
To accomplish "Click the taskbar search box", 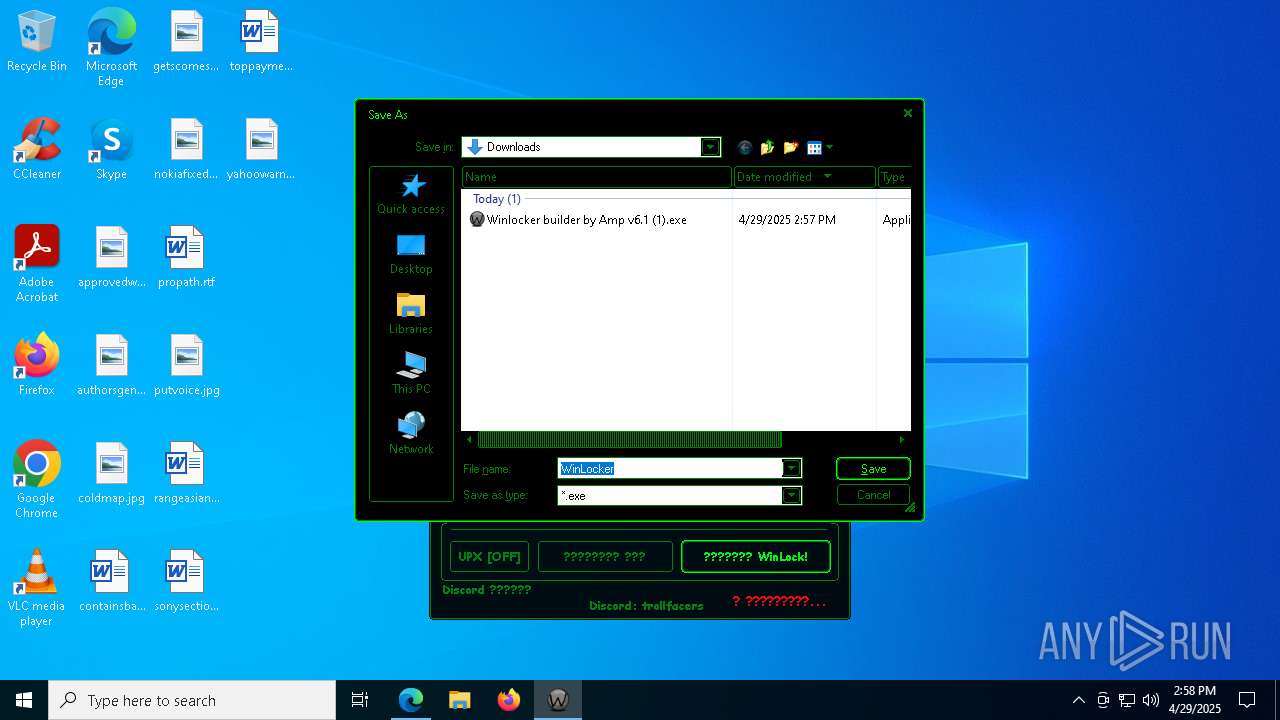I will point(192,700).
